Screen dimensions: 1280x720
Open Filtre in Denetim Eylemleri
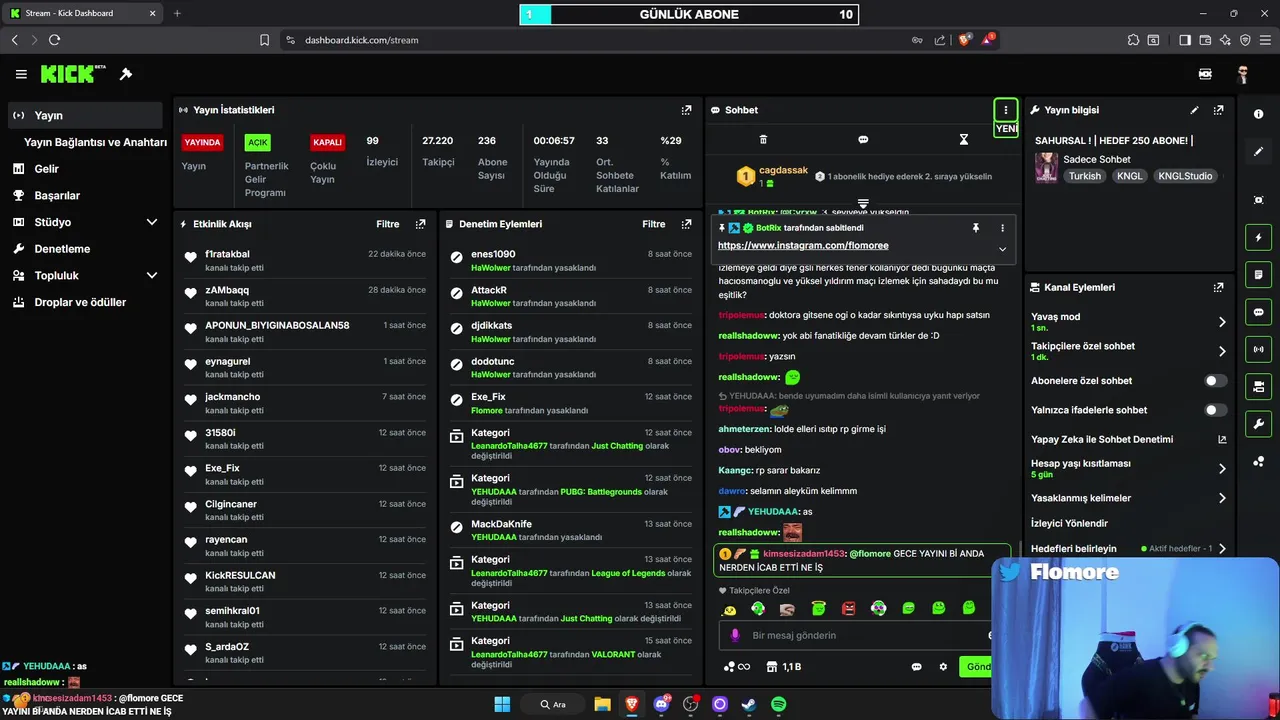pyautogui.click(x=654, y=224)
